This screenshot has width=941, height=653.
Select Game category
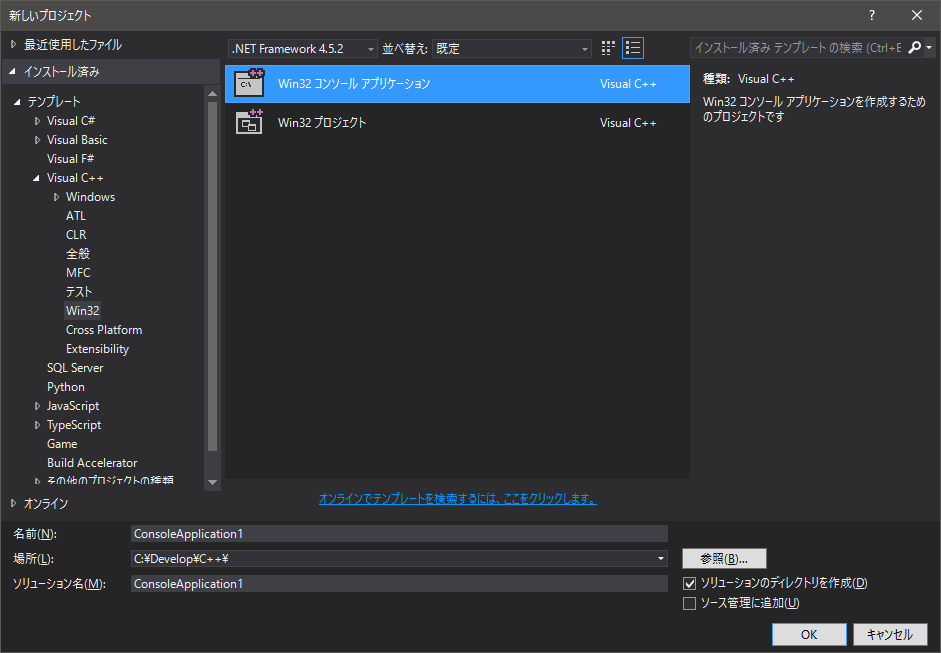(x=62, y=444)
